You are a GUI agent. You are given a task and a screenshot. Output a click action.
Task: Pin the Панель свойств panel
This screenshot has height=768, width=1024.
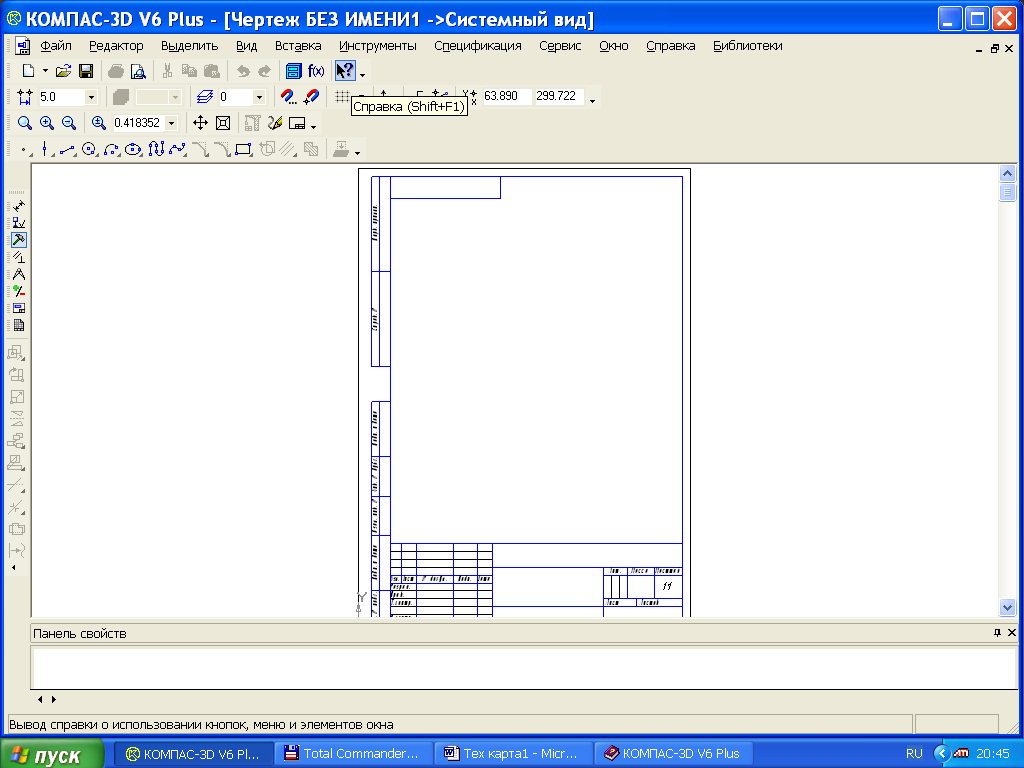point(997,632)
